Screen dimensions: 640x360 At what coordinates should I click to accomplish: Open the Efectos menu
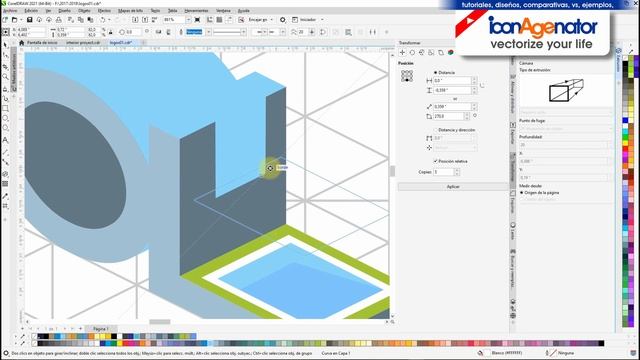click(104, 11)
